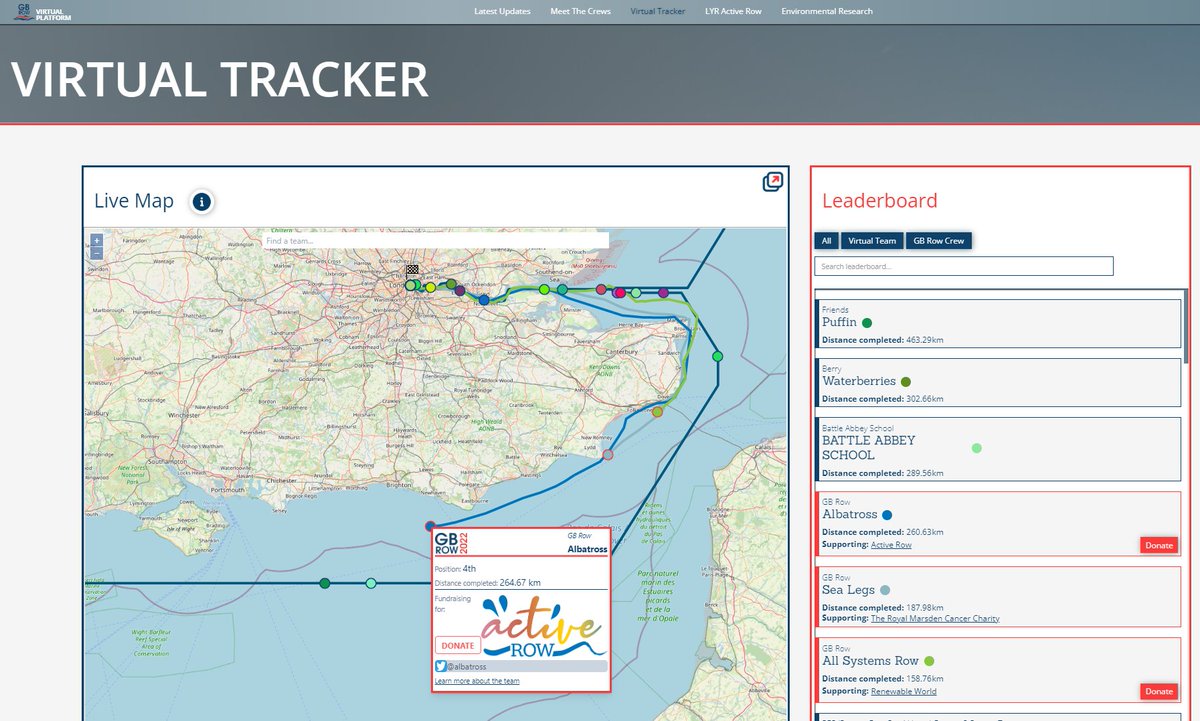
Task: Click Puffin's green dot in leaderboard
Action: coord(867,323)
